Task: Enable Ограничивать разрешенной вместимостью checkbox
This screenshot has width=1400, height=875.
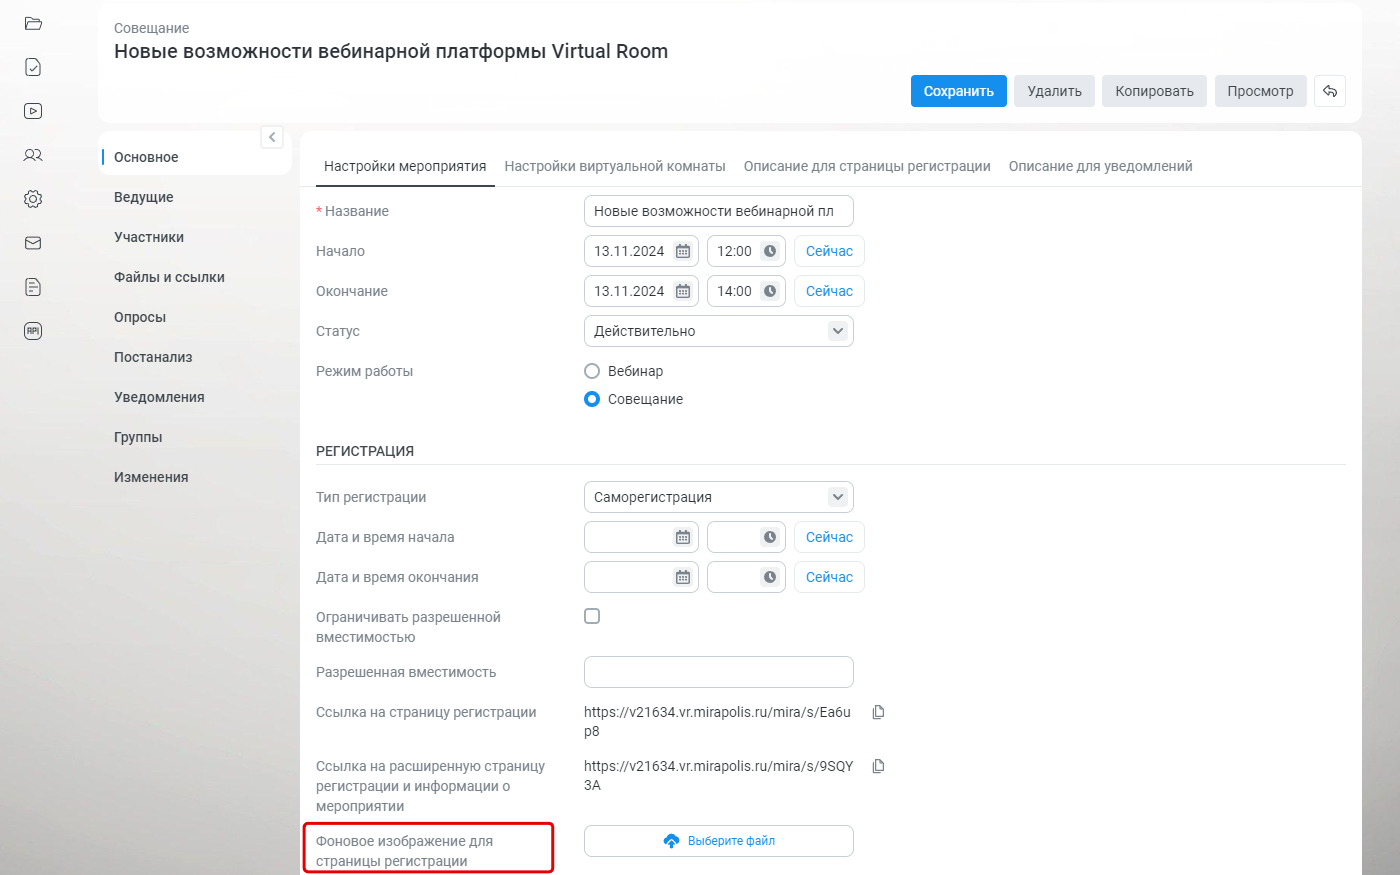Action: click(x=592, y=616)
